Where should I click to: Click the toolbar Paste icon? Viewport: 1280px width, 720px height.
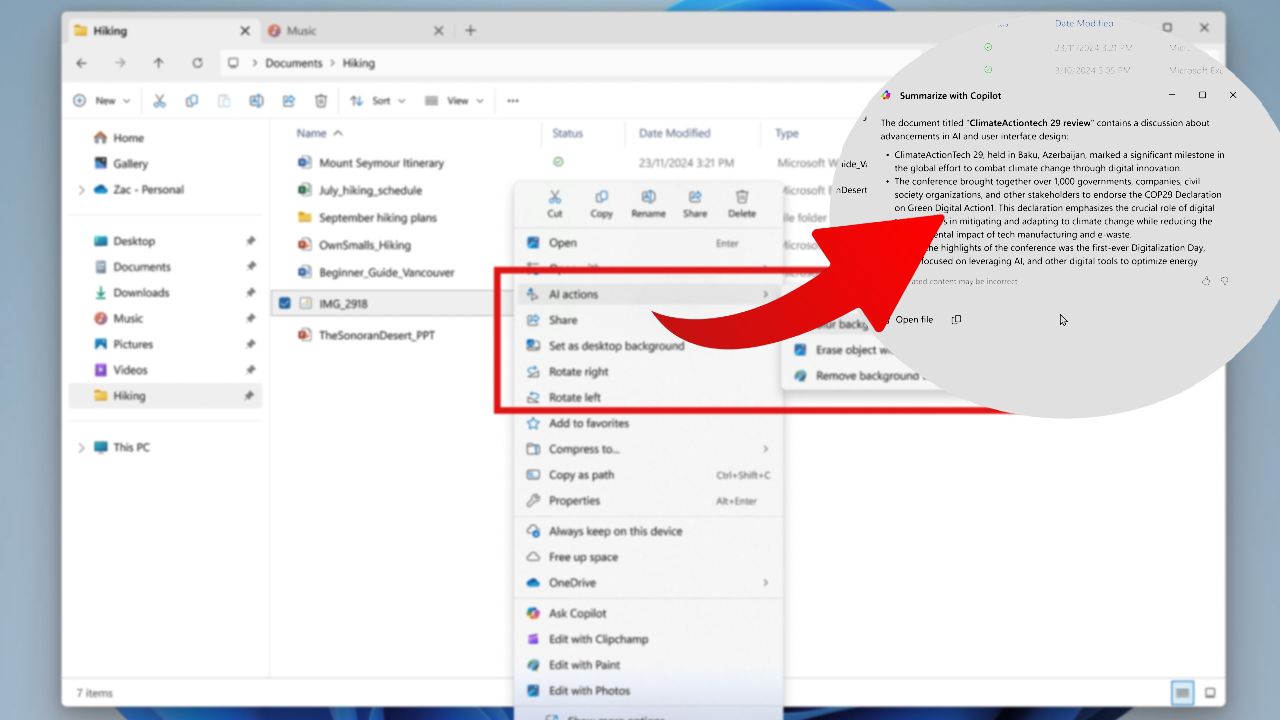click(x=224, y=101)
